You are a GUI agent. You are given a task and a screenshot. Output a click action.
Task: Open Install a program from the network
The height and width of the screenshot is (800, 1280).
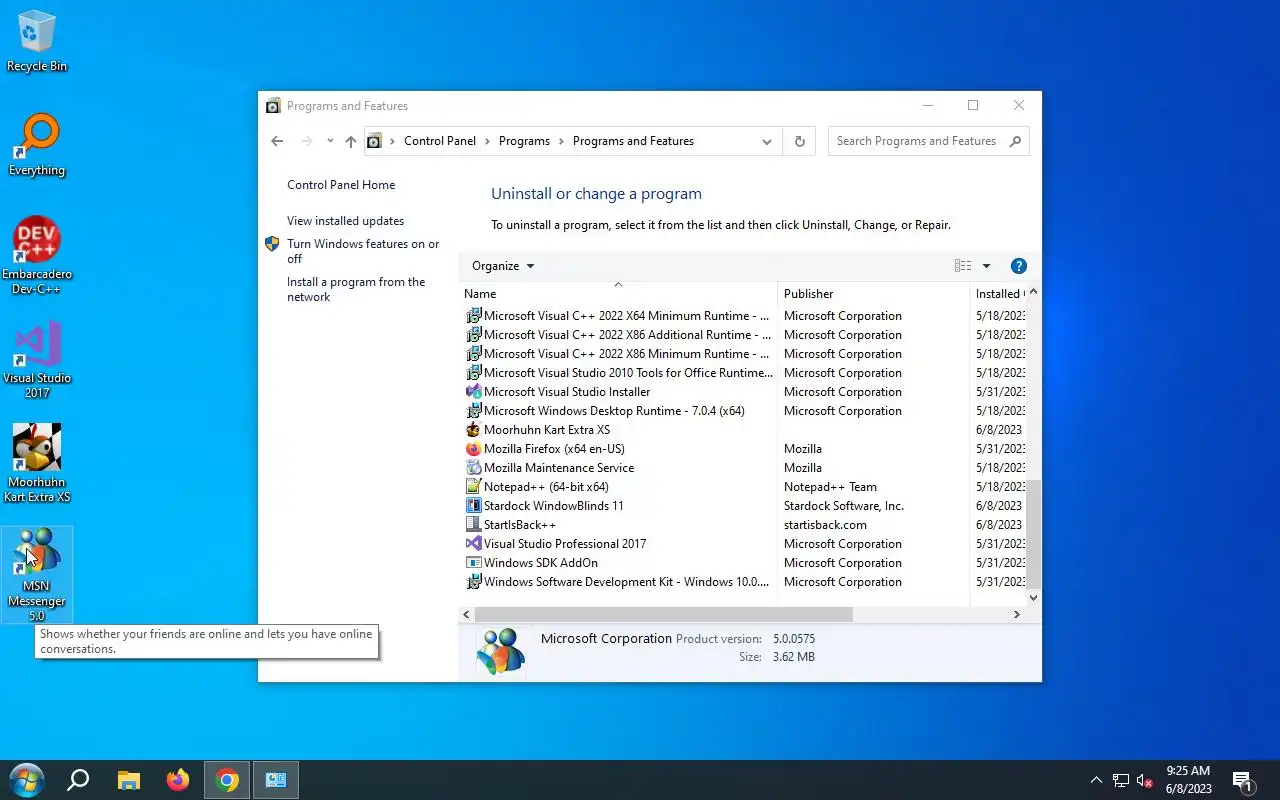tap(356, 289)
